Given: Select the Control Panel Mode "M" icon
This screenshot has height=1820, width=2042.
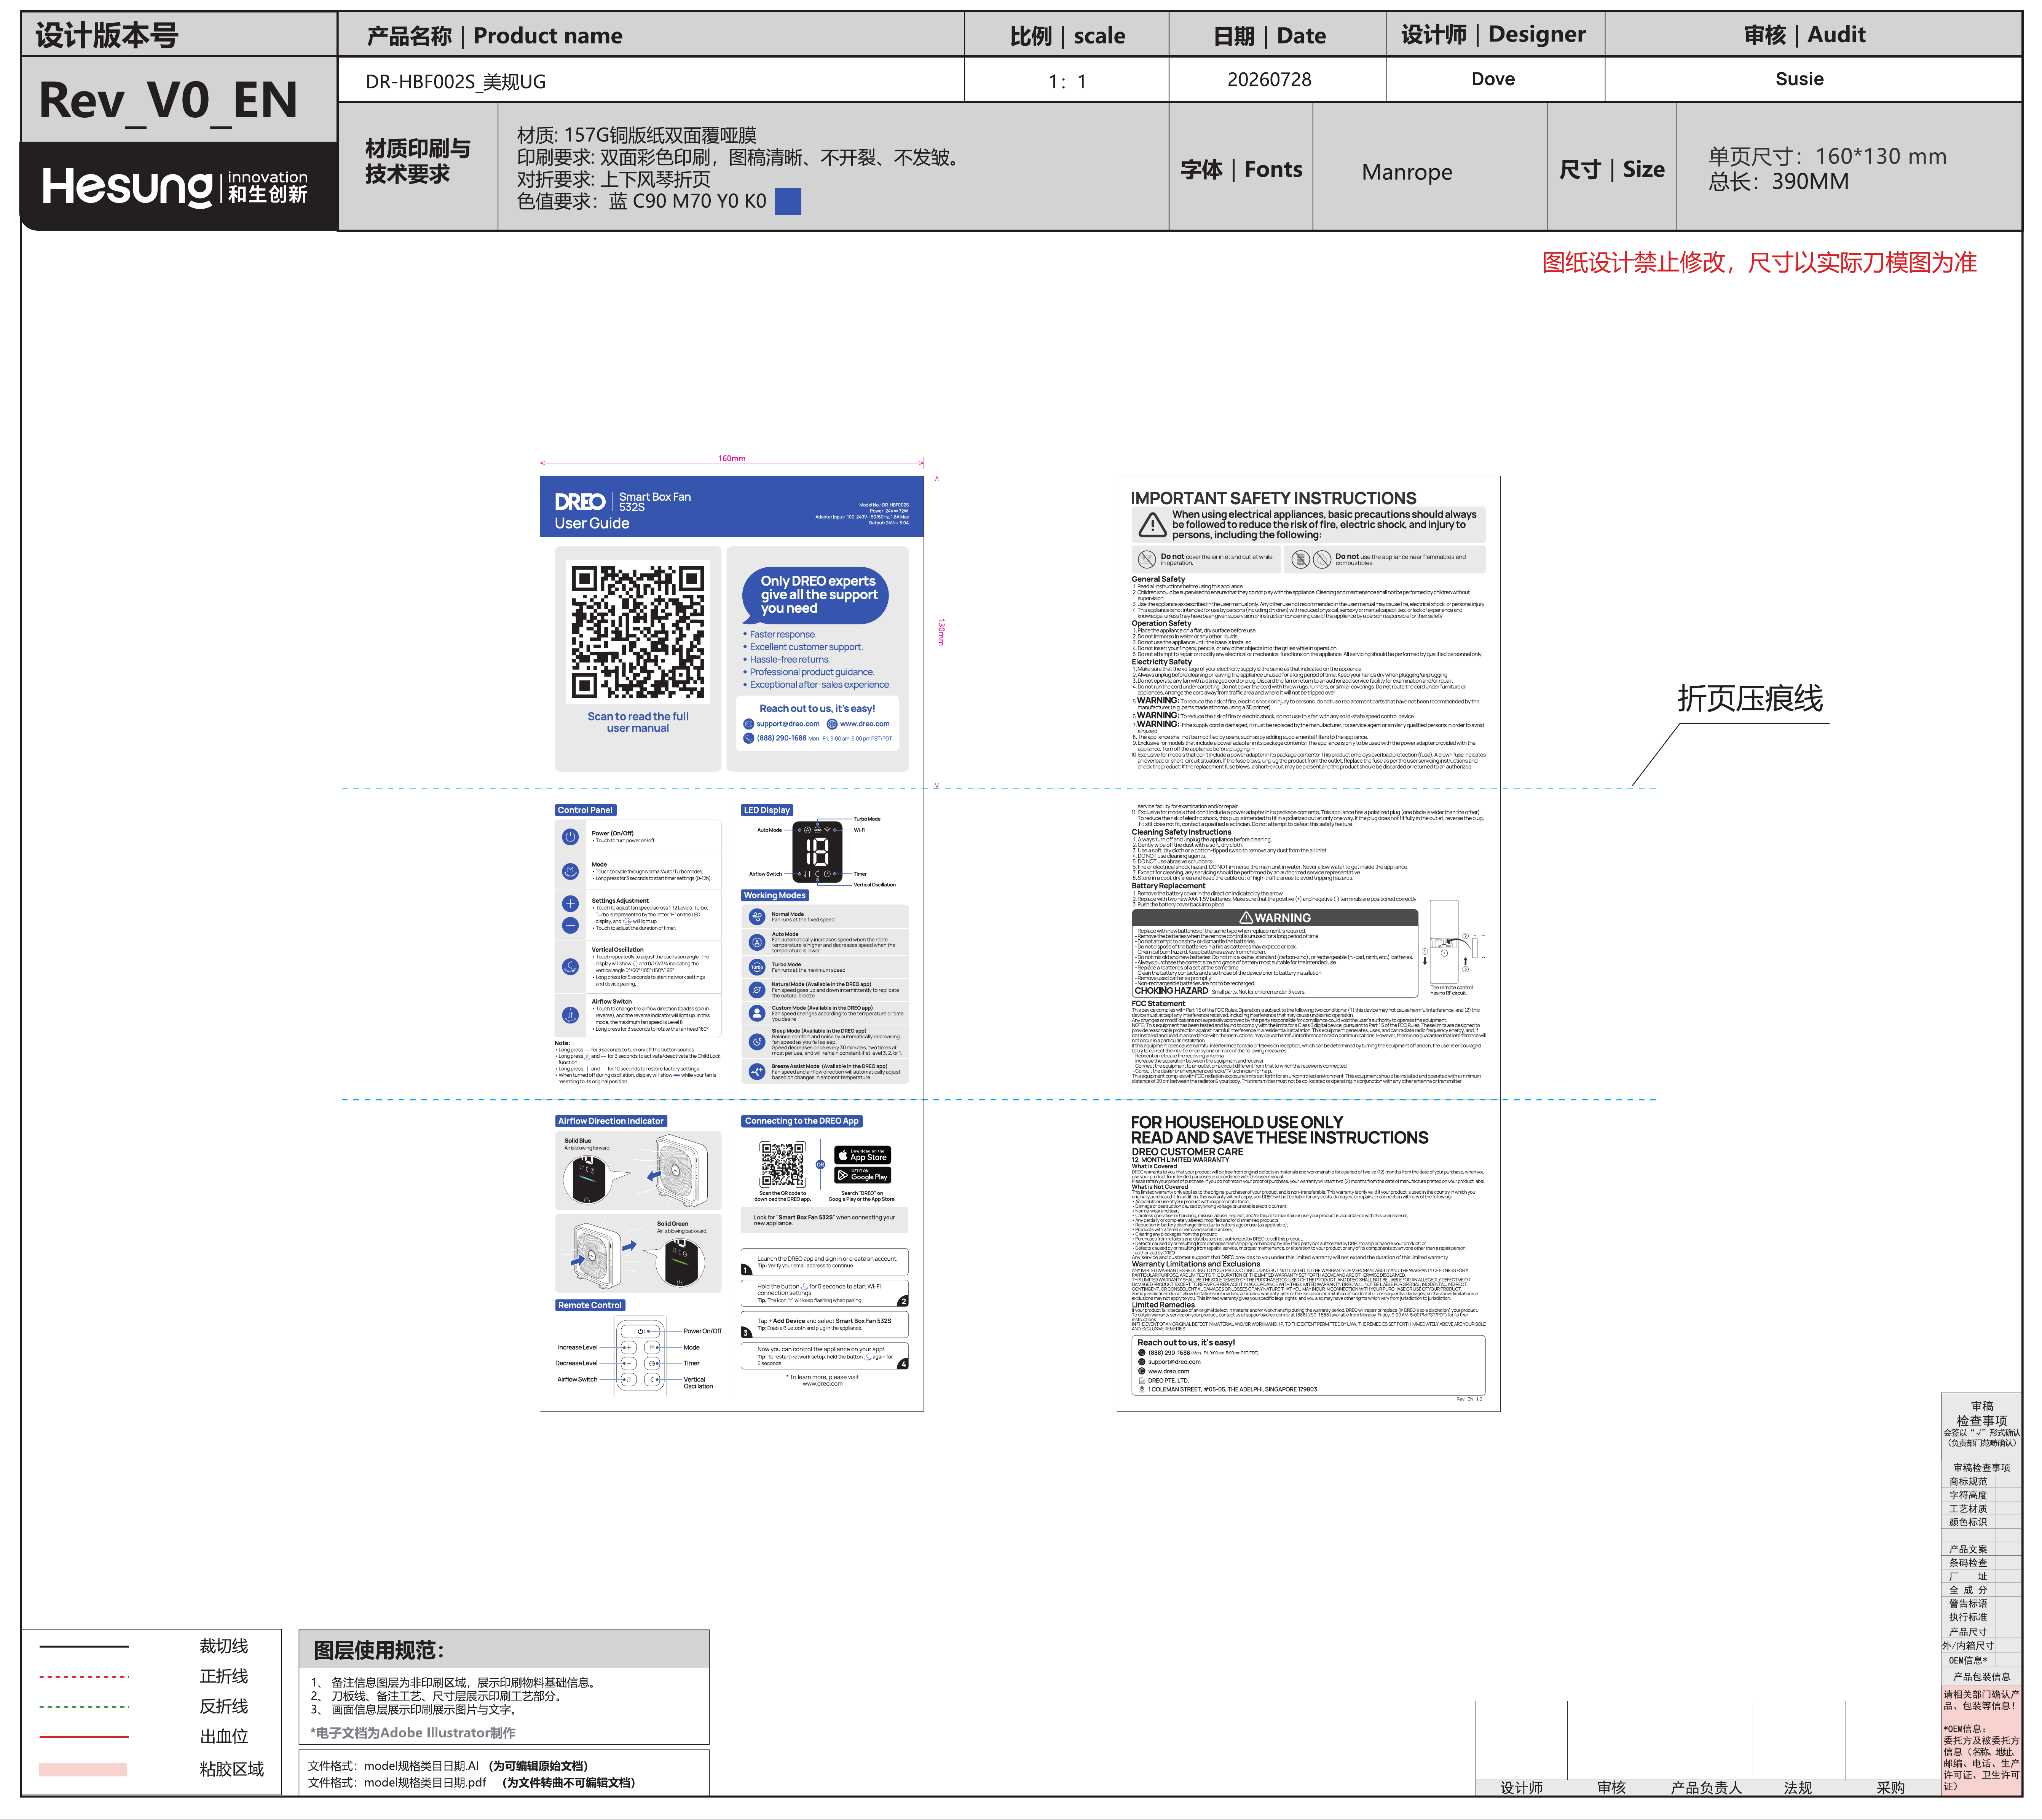Looking at the screenshot, I should [570, 871].
